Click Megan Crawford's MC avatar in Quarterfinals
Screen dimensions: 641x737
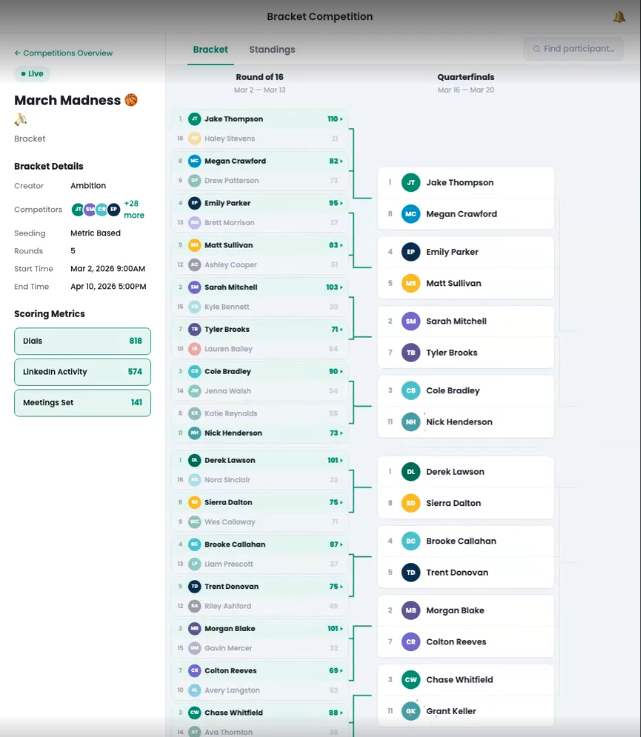tap(410, 214)
